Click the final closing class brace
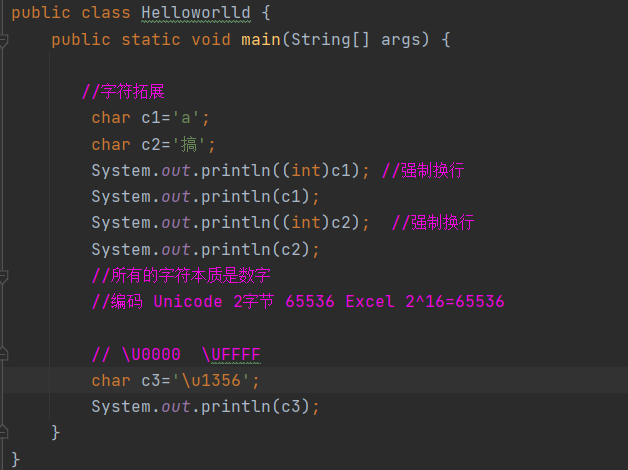The image size is (628, 470). pyautogui.click(x=15, y=459)
